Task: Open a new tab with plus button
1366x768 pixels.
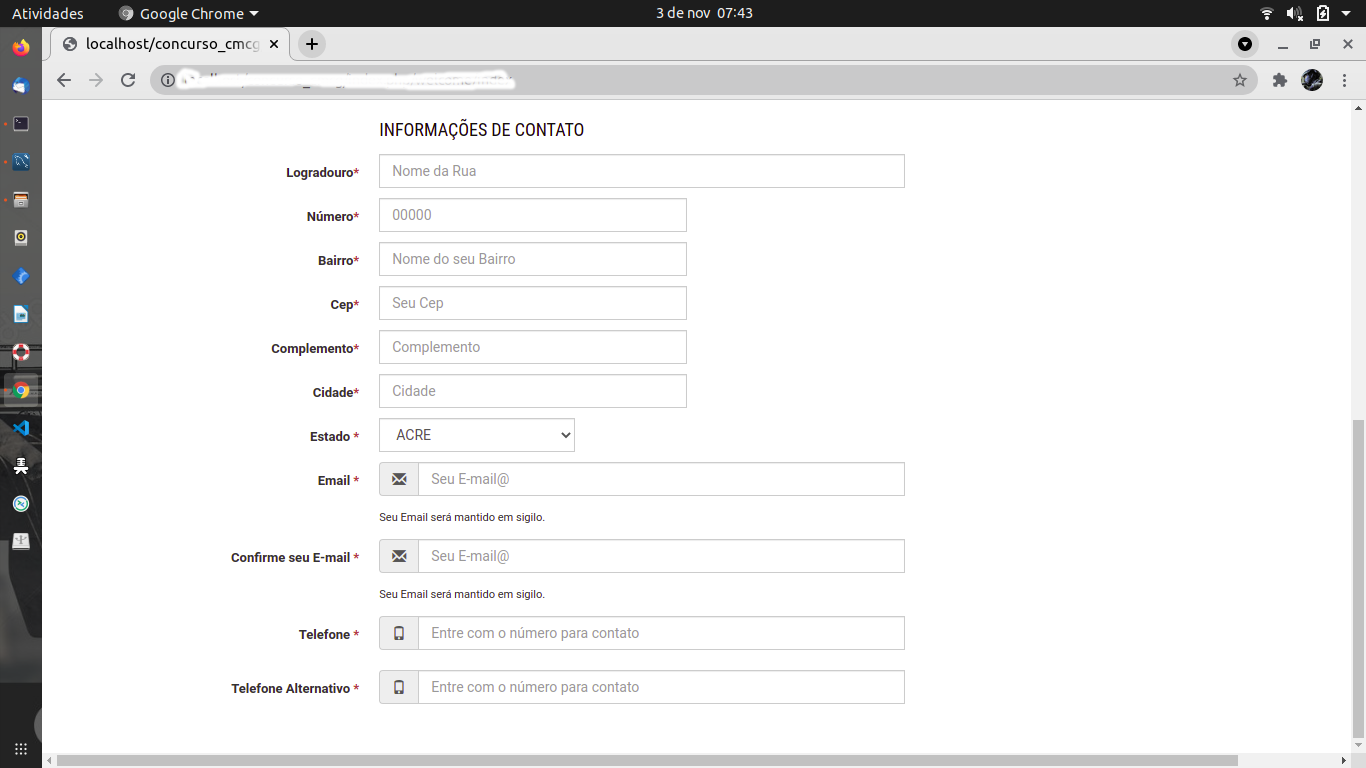Action: (x=312, y=44)
